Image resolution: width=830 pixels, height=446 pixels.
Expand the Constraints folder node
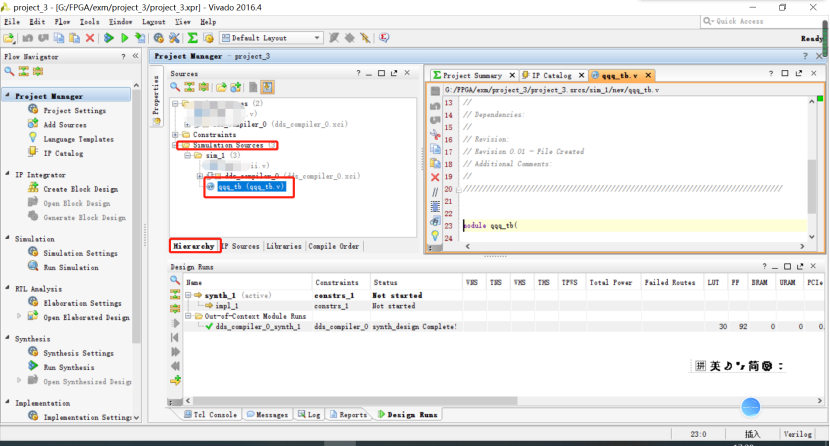[x=175, y=135]
